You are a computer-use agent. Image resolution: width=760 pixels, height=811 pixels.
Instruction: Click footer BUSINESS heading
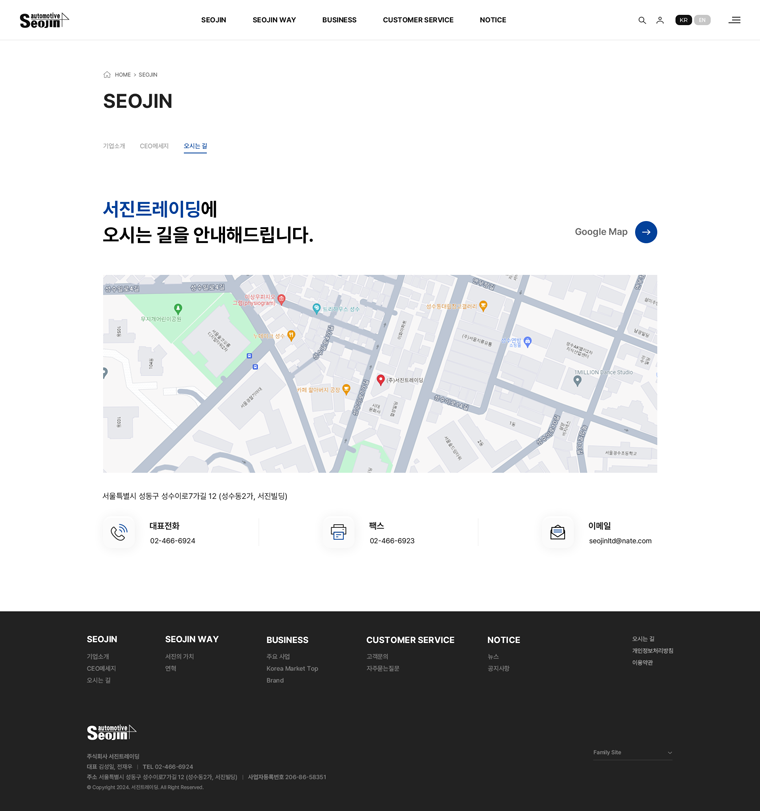point(287,640)
